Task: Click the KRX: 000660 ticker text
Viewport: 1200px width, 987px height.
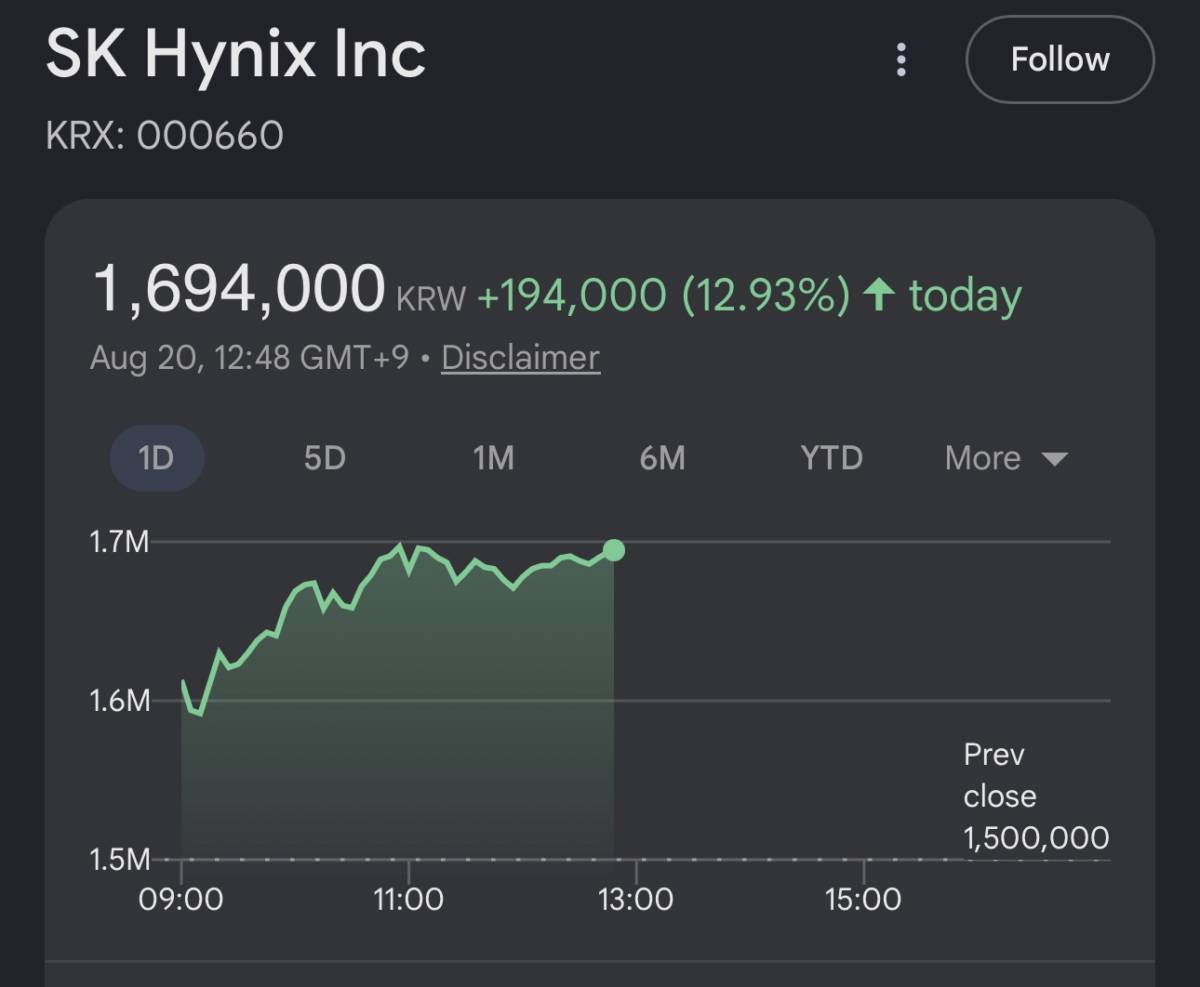Action: (165, 135)
